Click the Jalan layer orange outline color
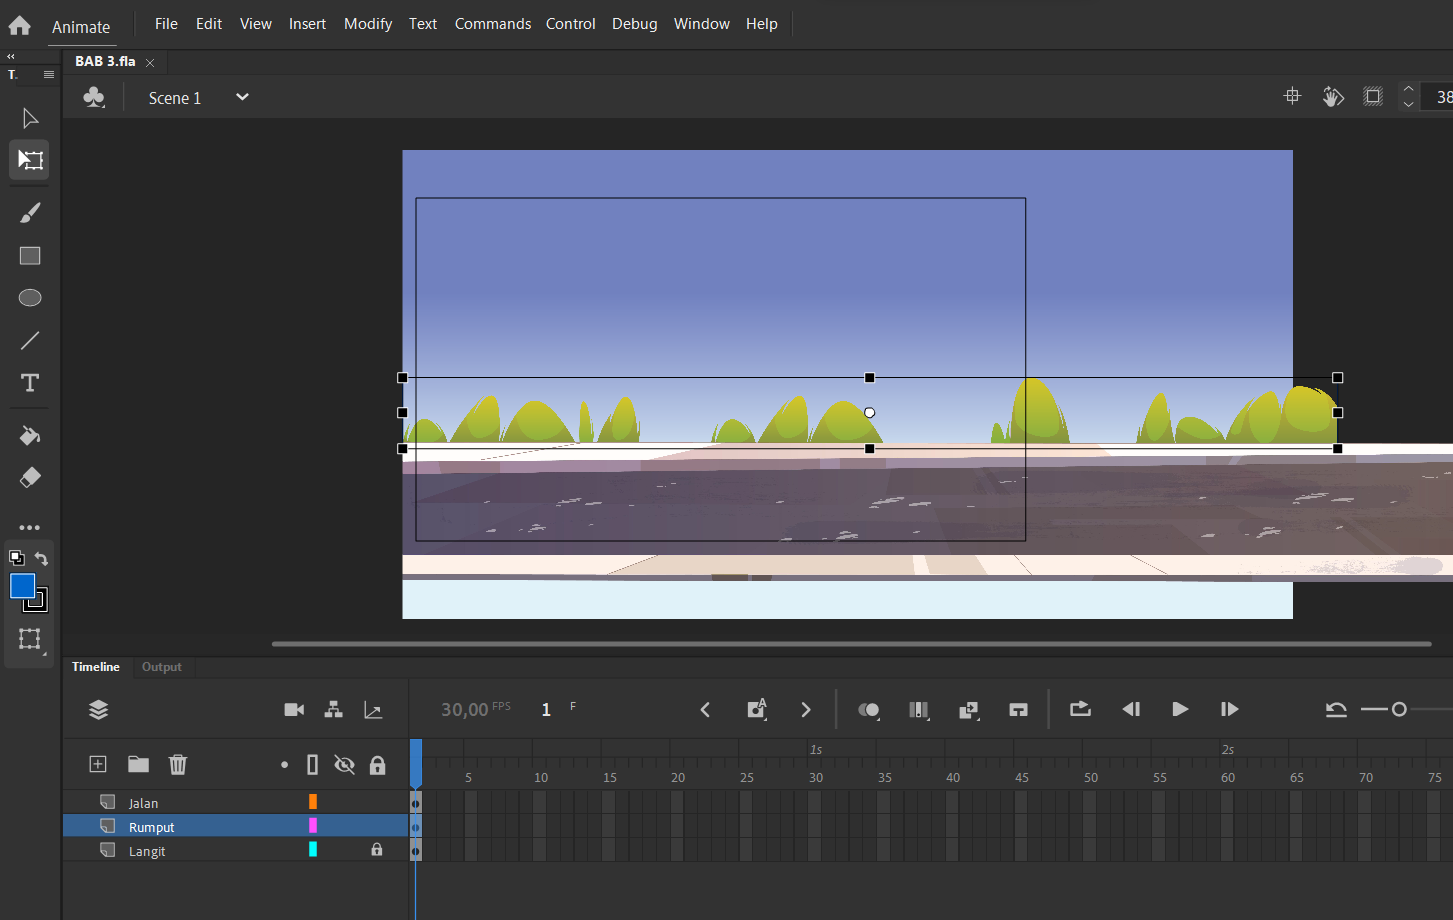The image size is (1453, 920). pyautogui.click(x=313, y=801)
